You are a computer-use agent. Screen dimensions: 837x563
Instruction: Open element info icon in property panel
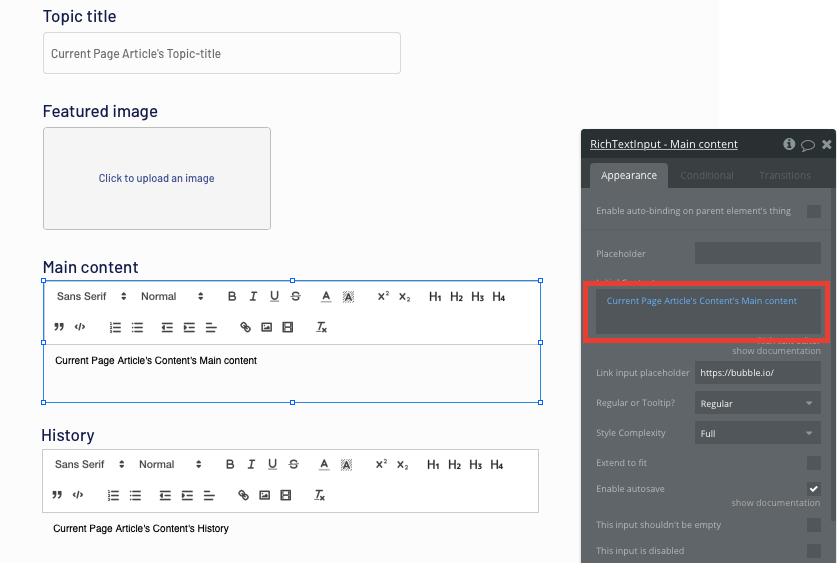pyautogui.click(x=789, y=144)
